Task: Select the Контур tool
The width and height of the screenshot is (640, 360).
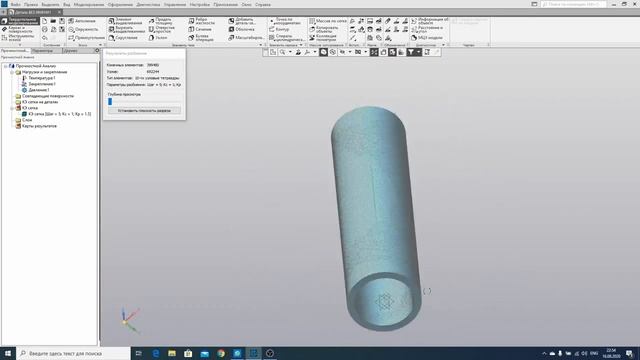Action: (x=279, y=29)
